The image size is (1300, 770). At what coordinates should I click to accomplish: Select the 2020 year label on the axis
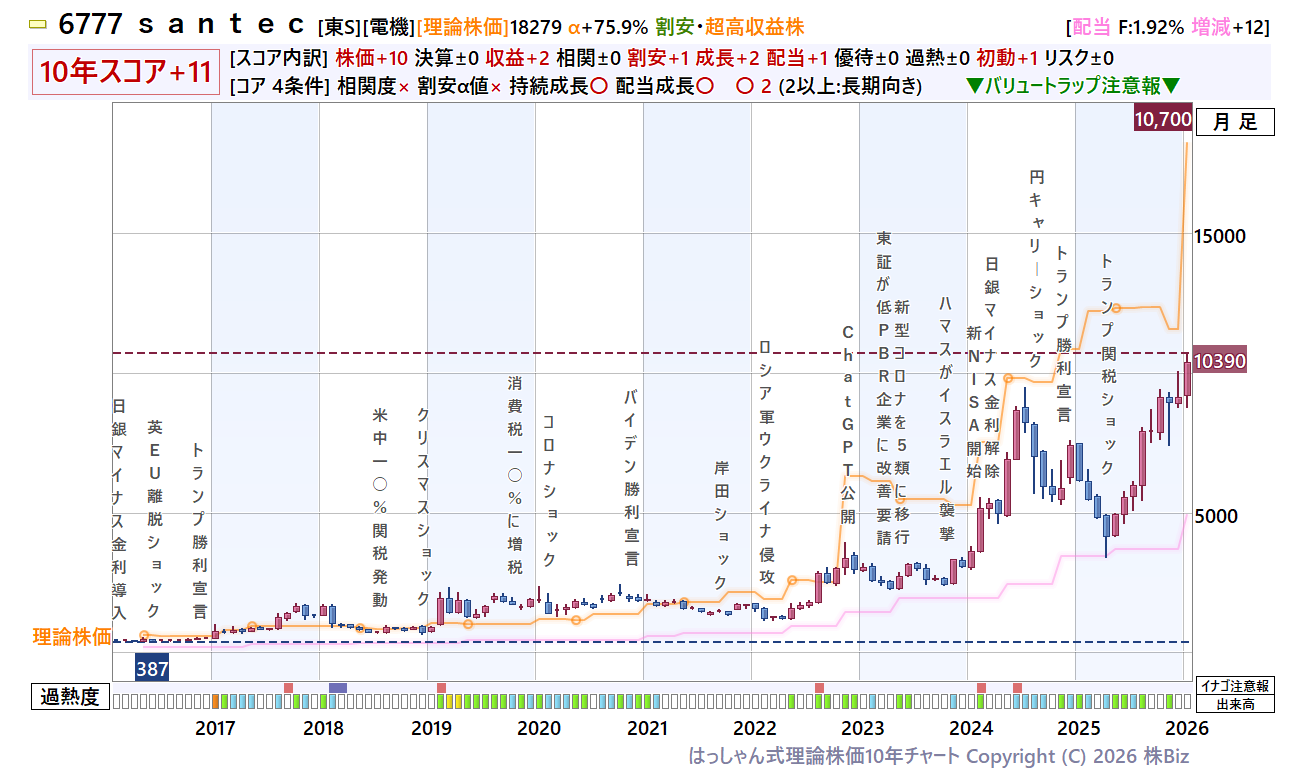tap(539, 727)
